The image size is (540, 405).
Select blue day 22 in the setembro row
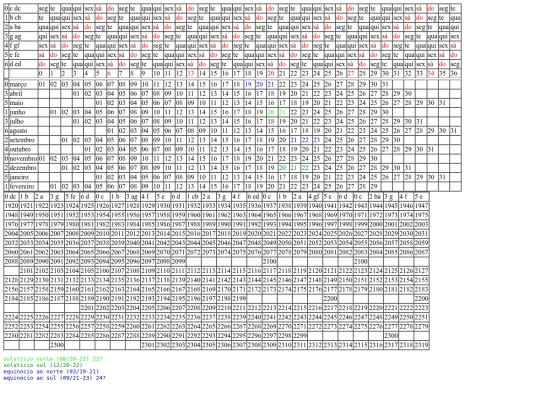pos(305,140)
